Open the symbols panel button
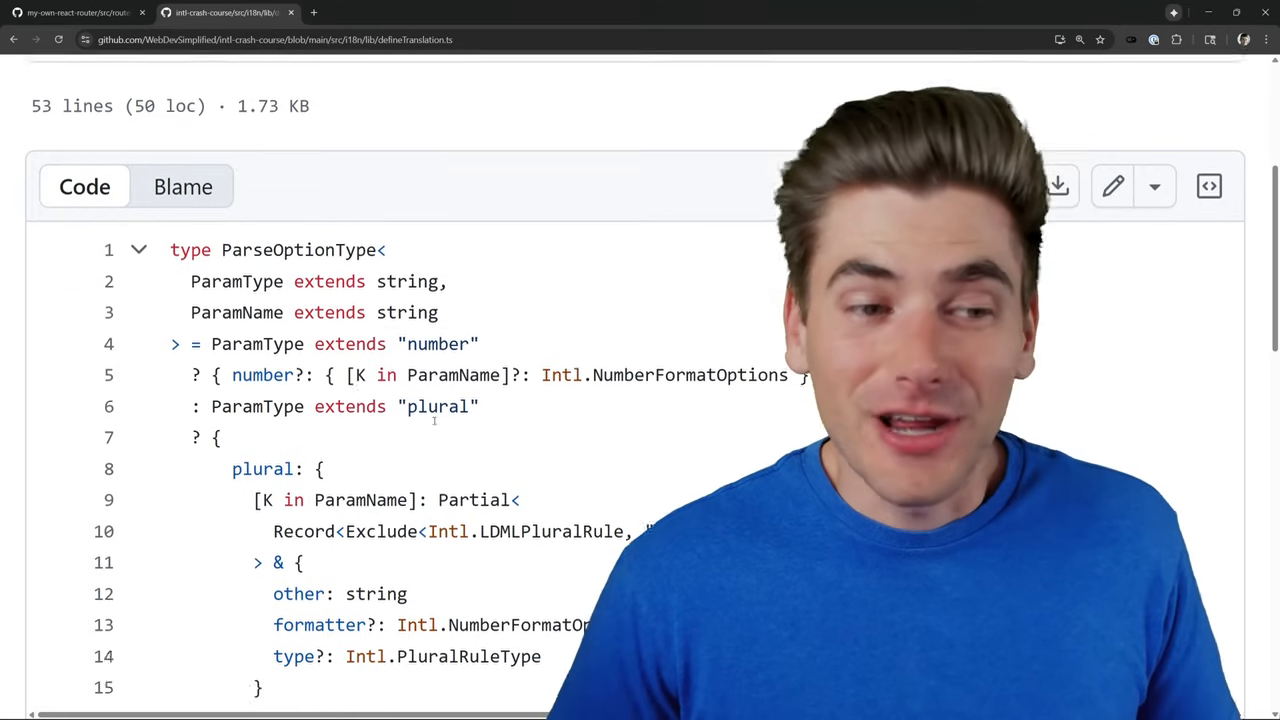Viewport: 1280px width, 720px height. pos(1209,186)
